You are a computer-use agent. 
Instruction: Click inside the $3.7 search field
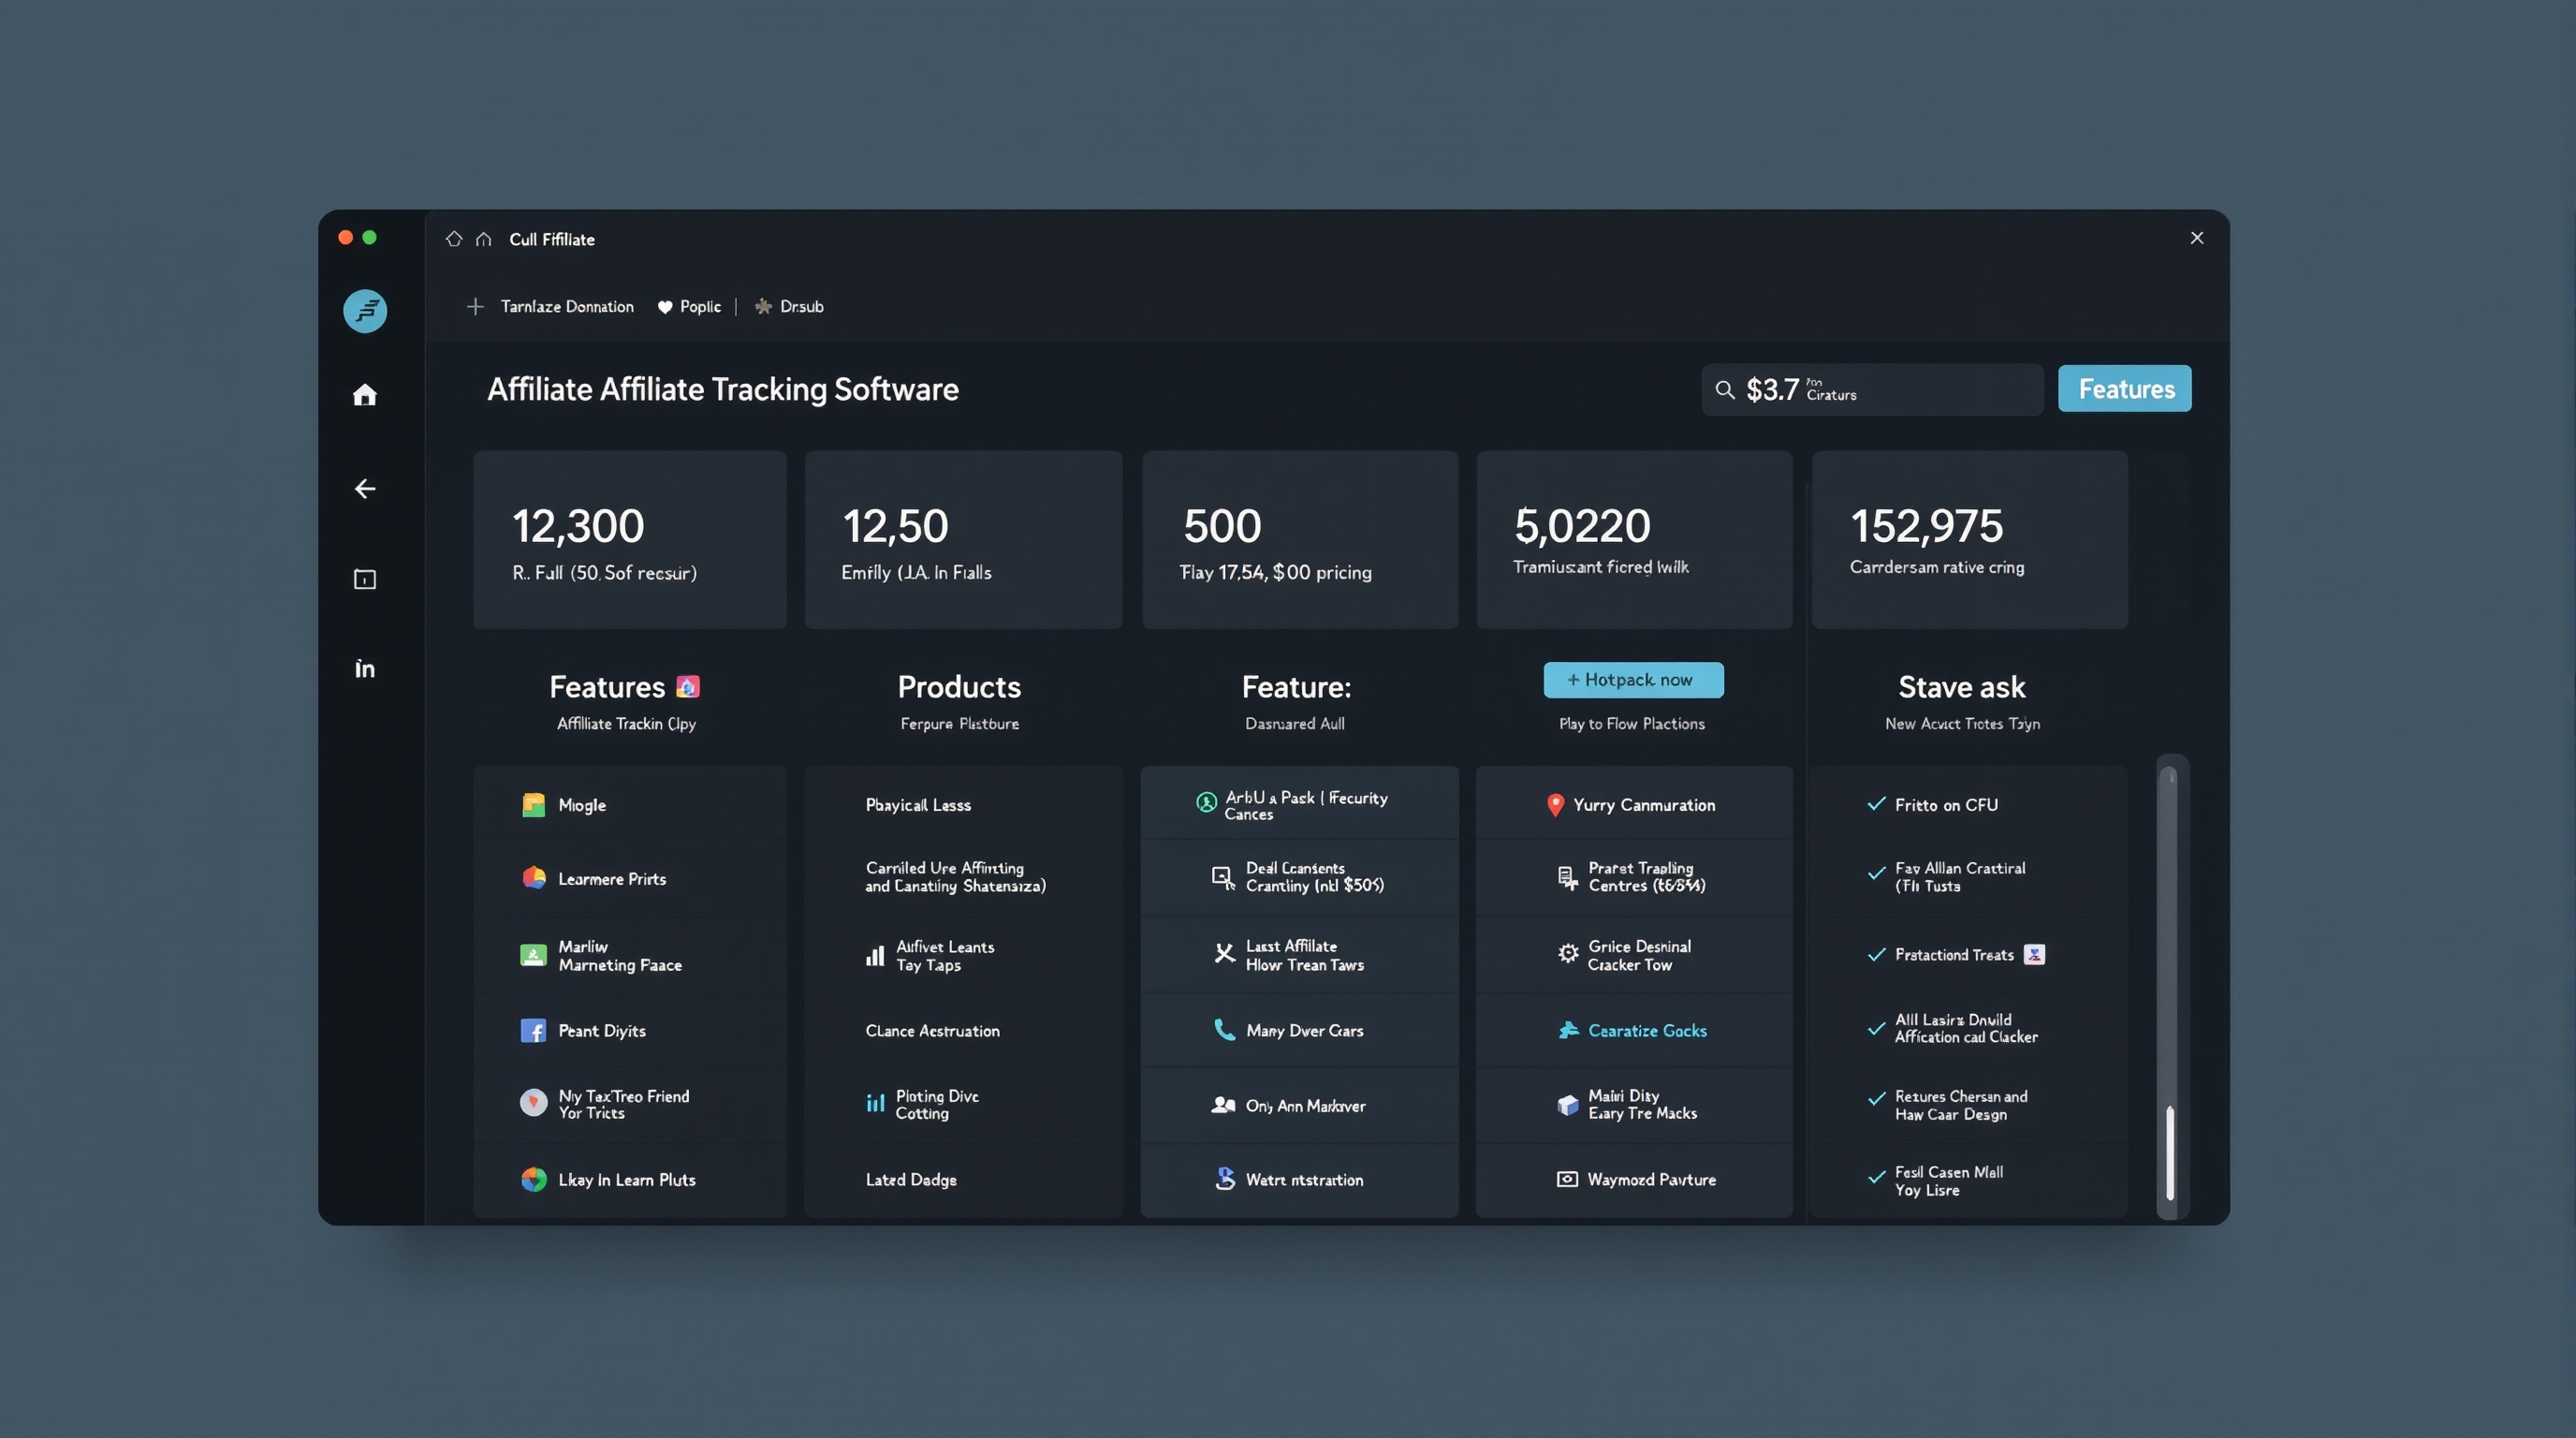(x=1872, y=389)
